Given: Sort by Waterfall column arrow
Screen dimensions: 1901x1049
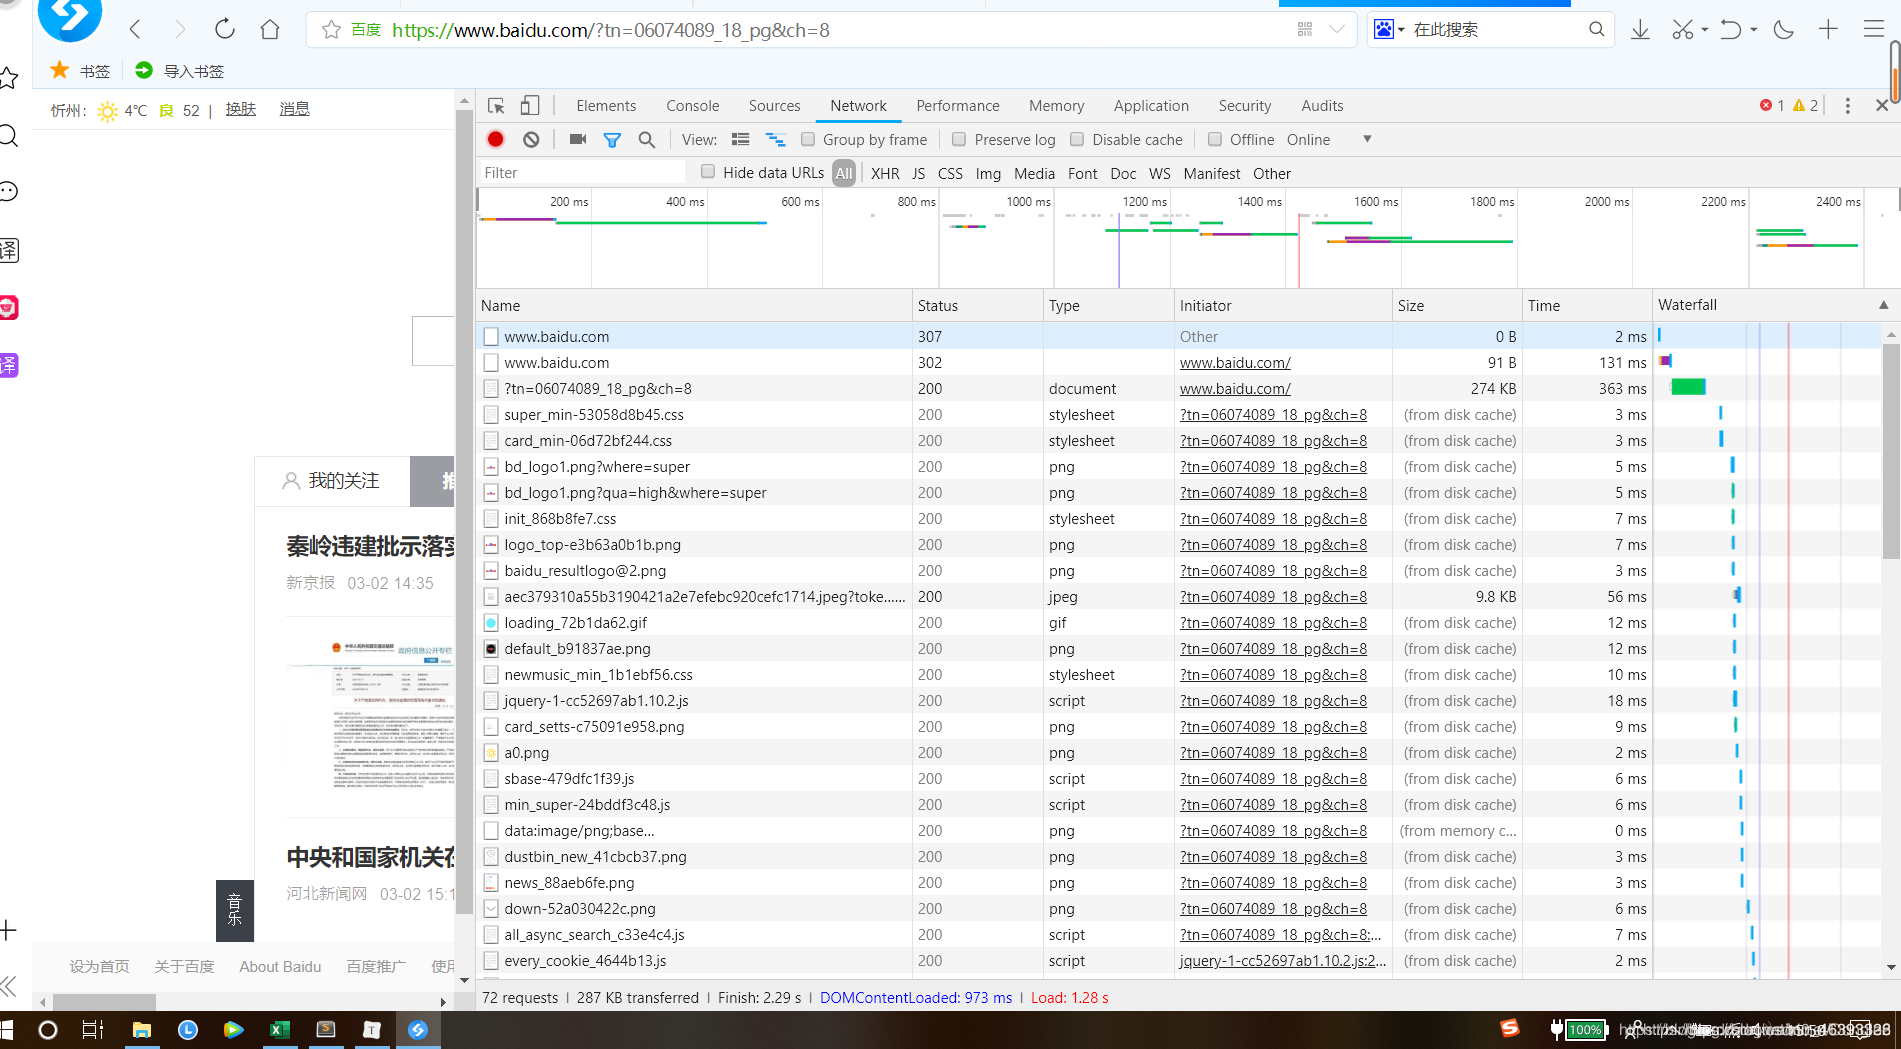Looking at the screenshot, I should coord(1884,305).
